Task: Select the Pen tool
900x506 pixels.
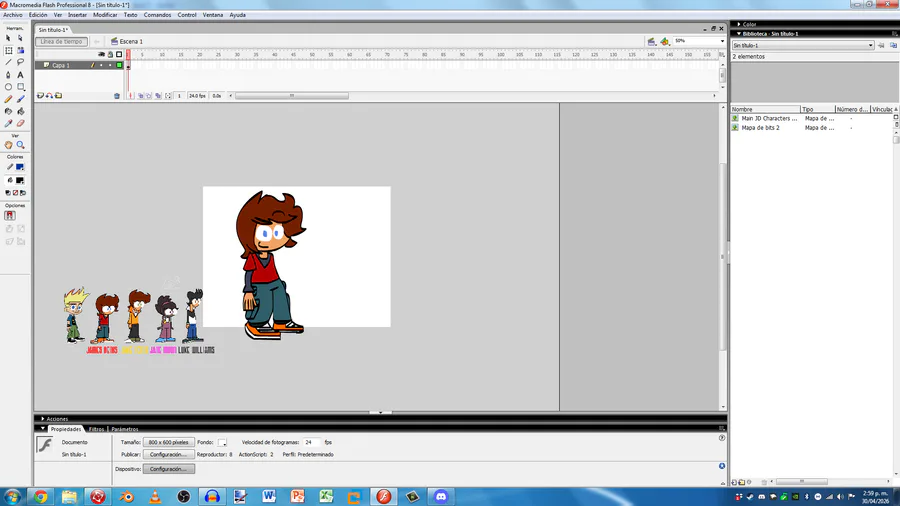Action: [x=8, y=75]
